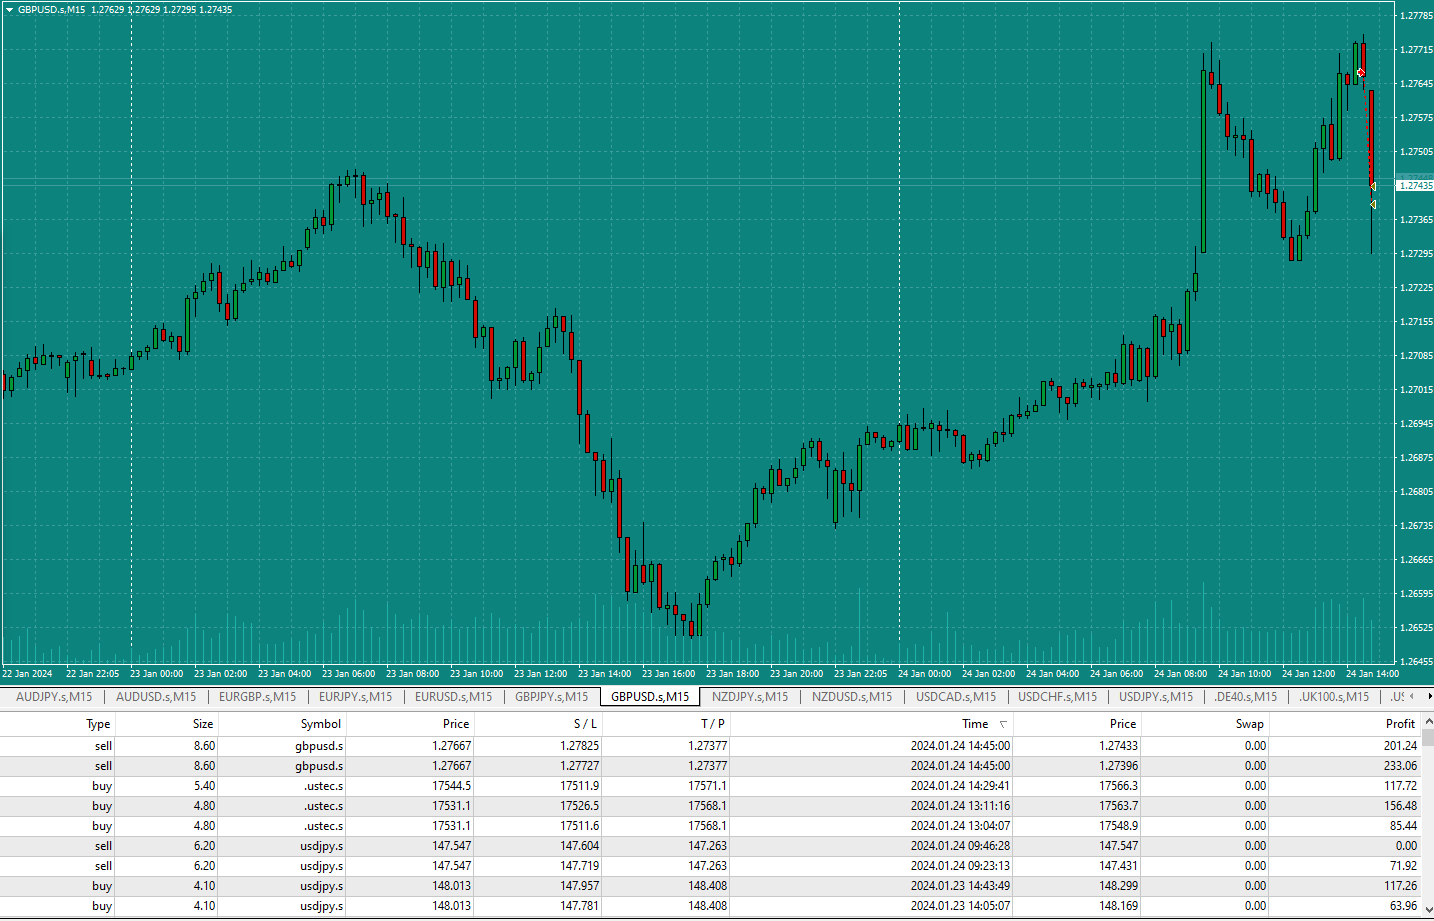Select the .ustec.s buy at 17544.5
The height and width of the screenshot is (921, 1434).
pos(710,786)
